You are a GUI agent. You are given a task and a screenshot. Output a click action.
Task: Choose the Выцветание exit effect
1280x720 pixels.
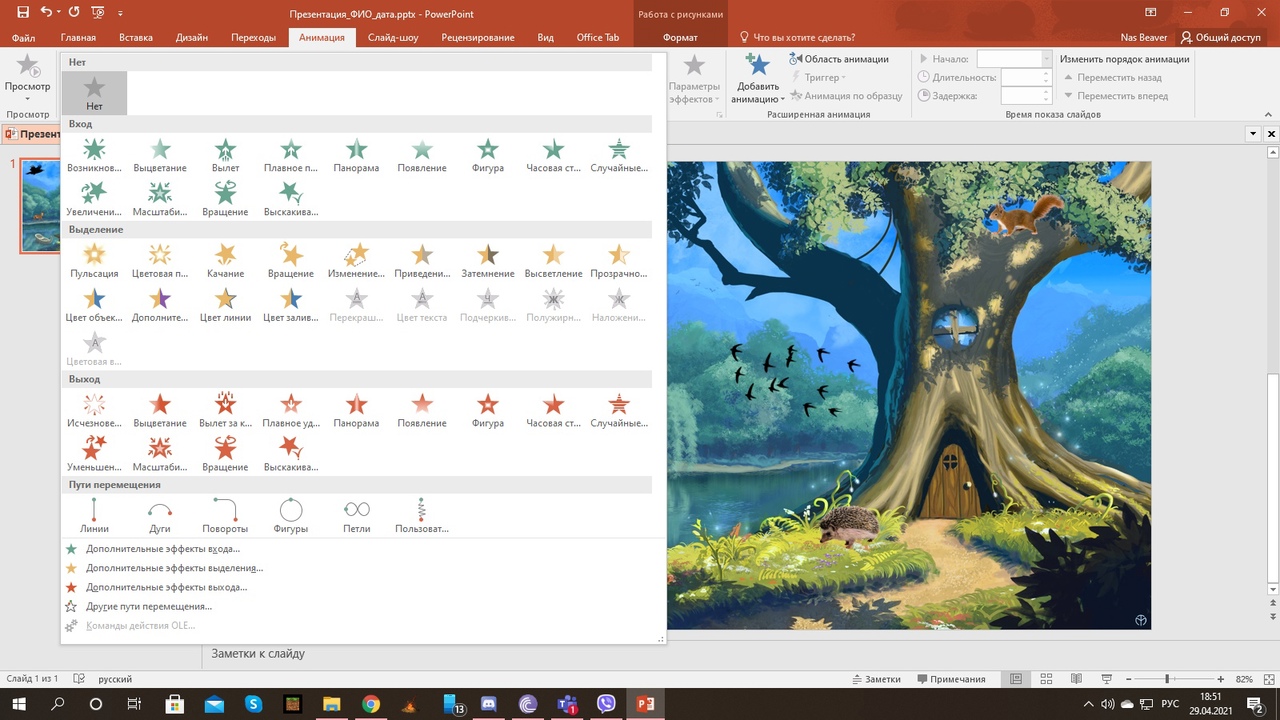[x=160, y=411]
